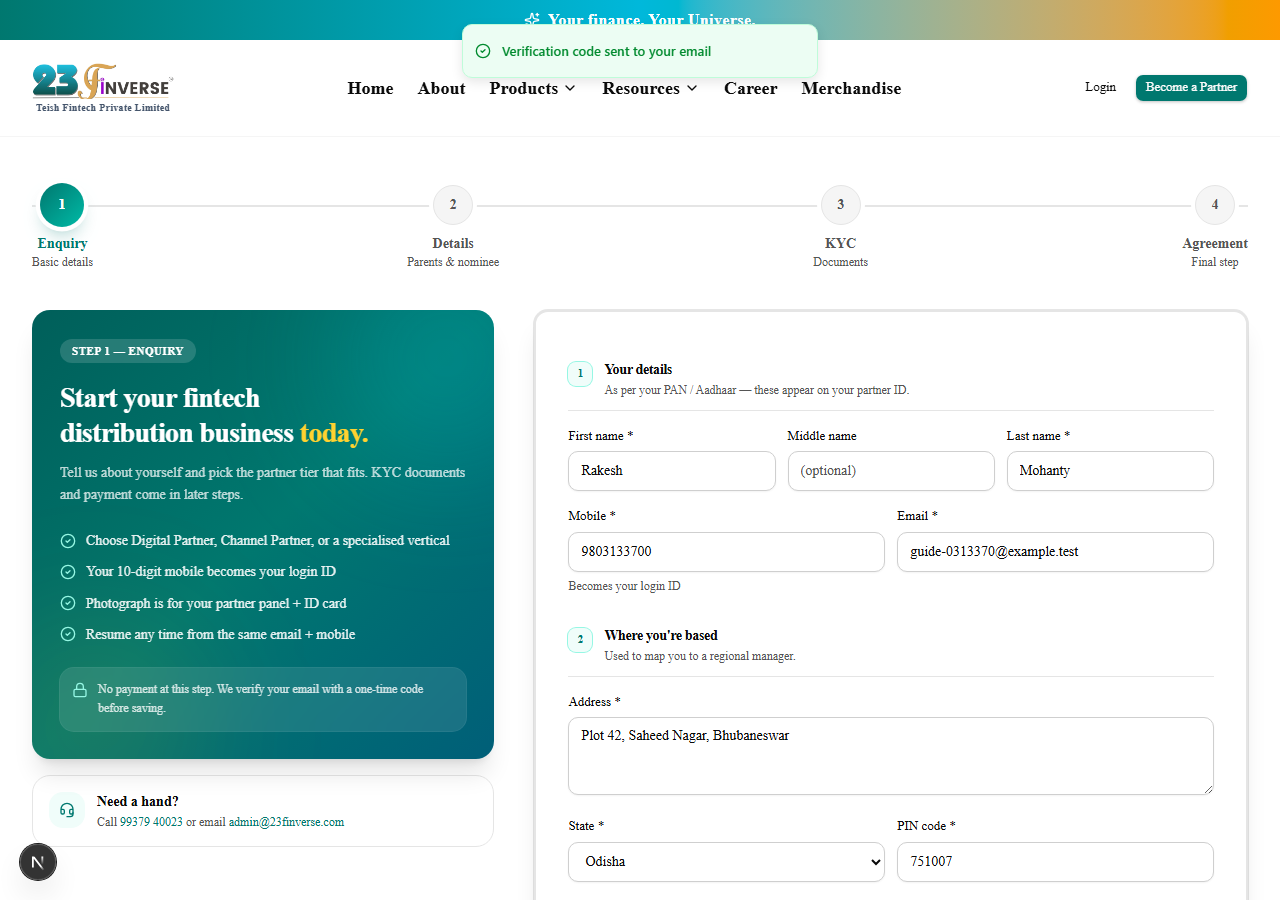The height and width of the screenshot is (900, 1280).
Task: Visit the Merchandise page
Action: point(851,88)
